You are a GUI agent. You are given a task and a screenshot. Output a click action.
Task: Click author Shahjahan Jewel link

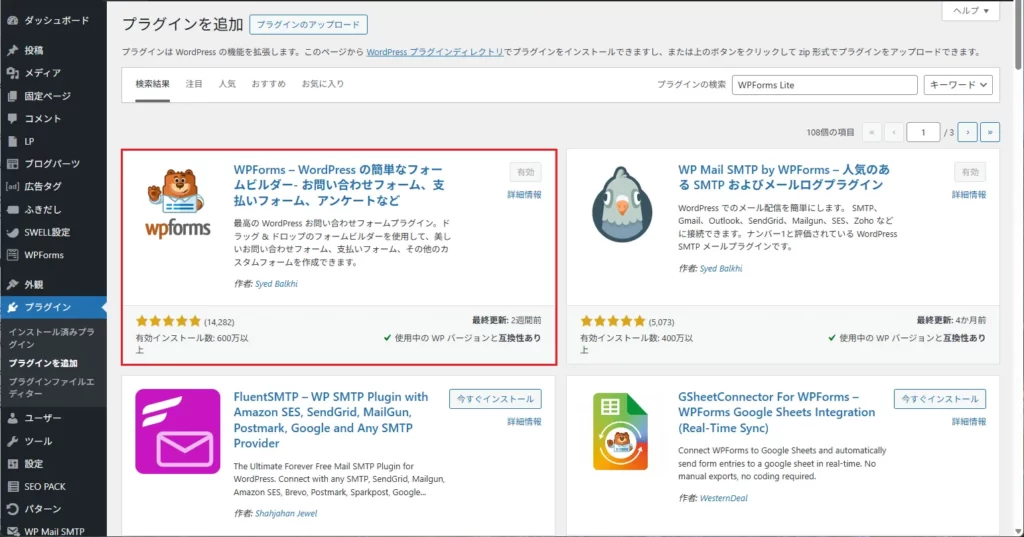click(x=286, y=513)
